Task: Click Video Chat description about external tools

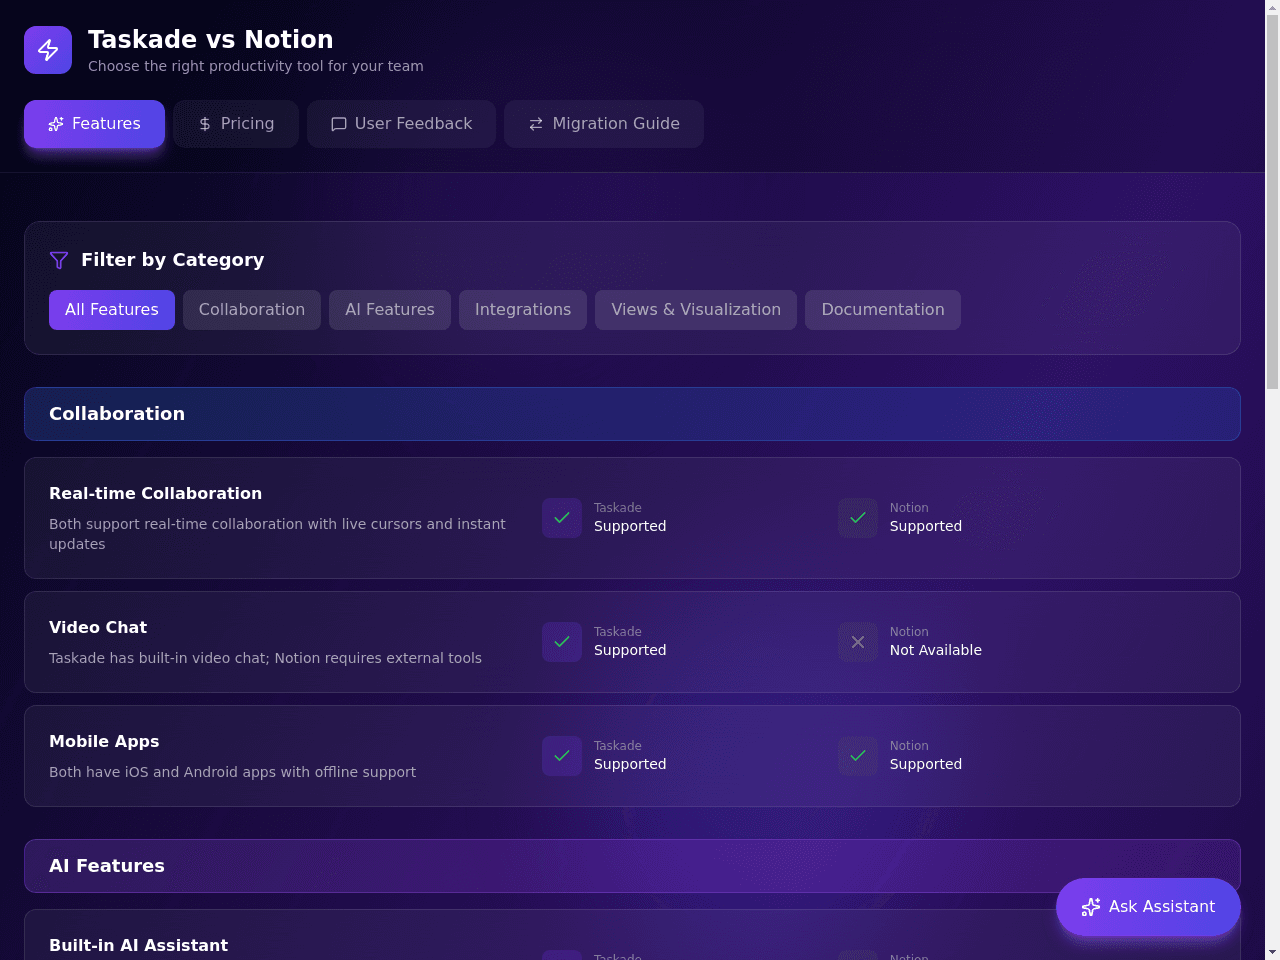Action: (265, 658)
